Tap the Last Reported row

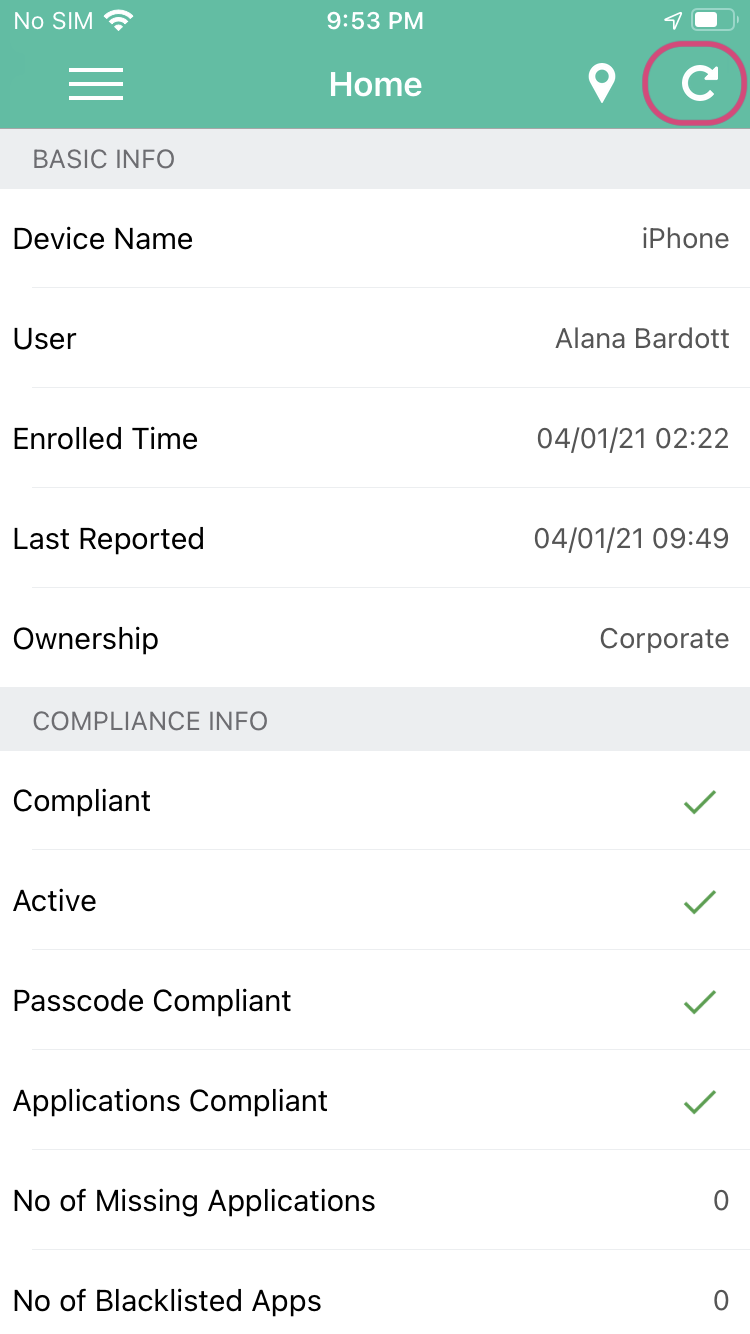[x=375, y=538]
